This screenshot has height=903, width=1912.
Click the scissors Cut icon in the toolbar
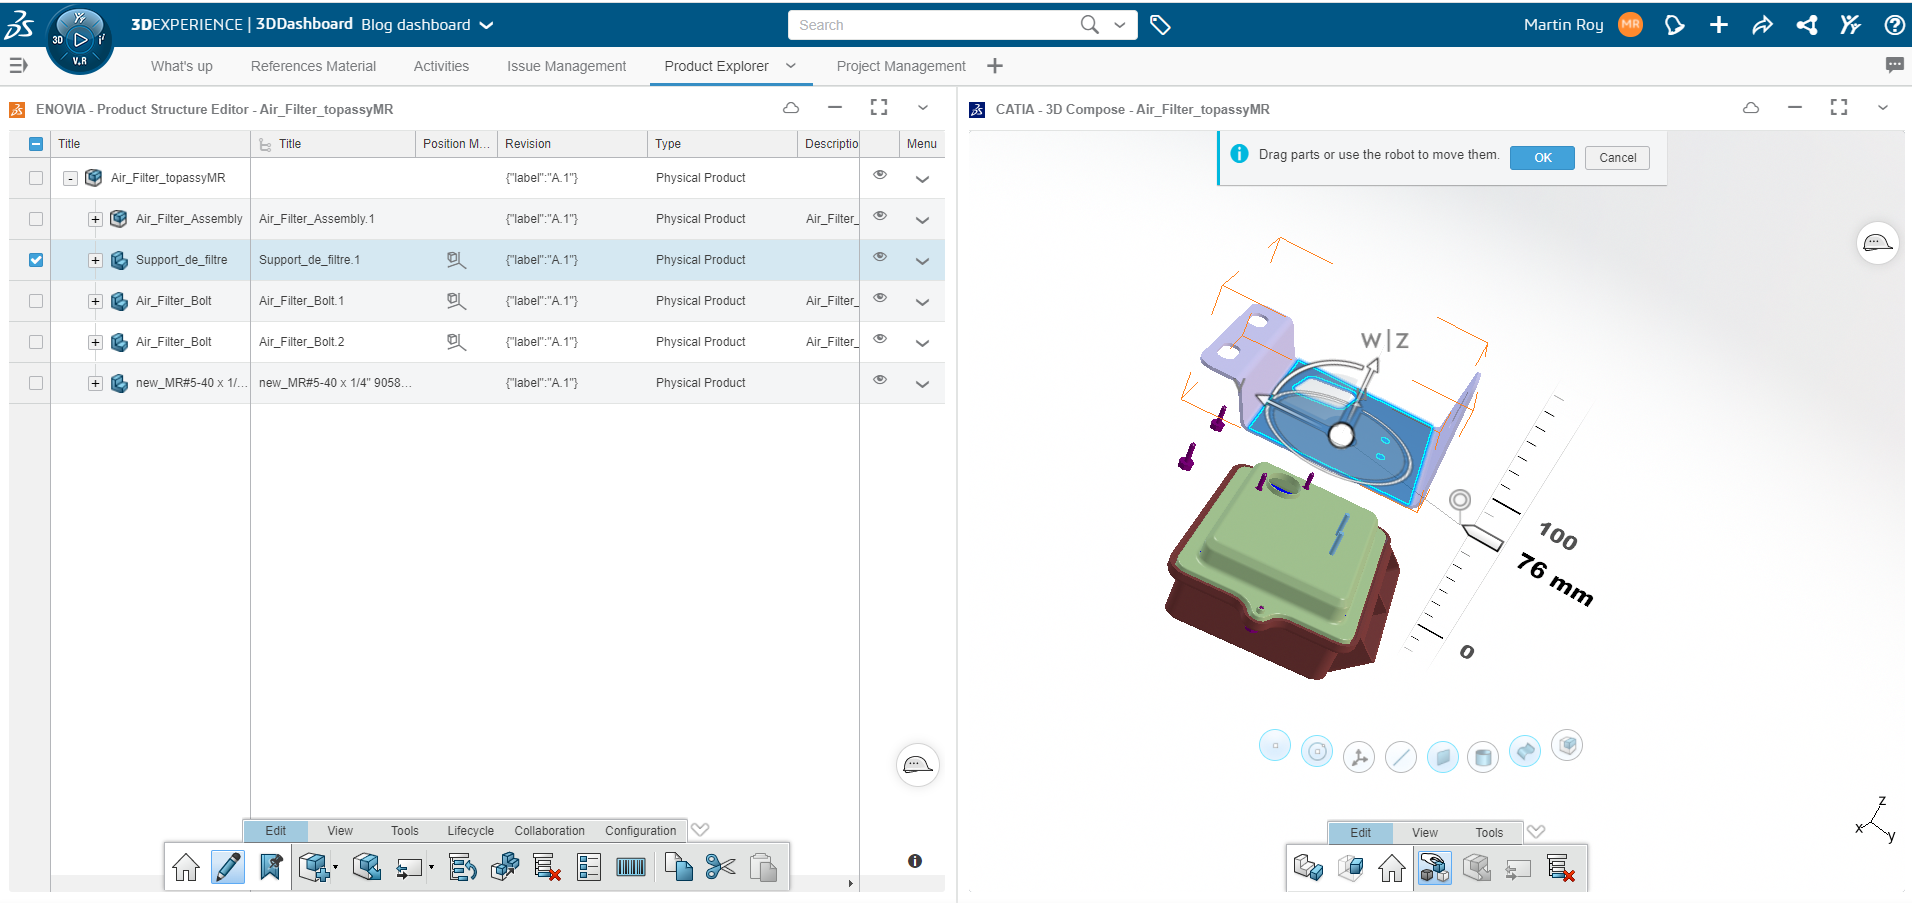(720, 867)
